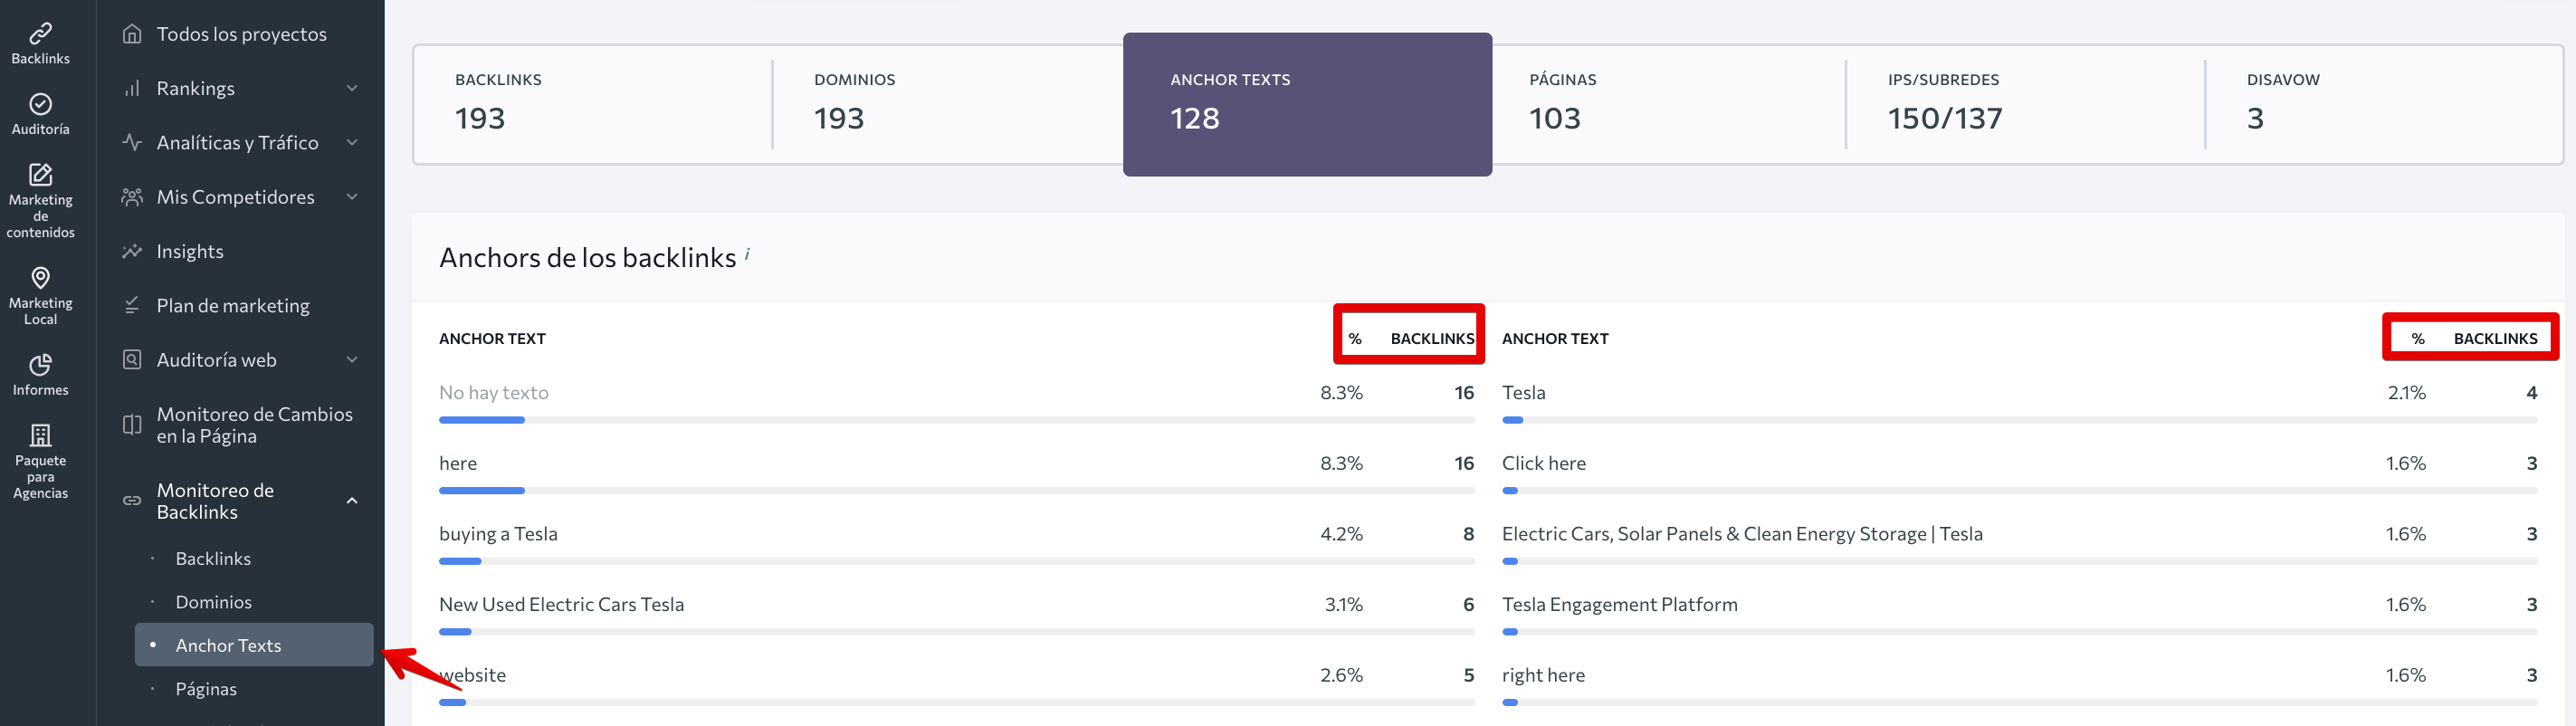Click the right ANCHOR TEXT column header
The height and width of the screenshot is (726, 2576).
click(x=1555, y=339)
